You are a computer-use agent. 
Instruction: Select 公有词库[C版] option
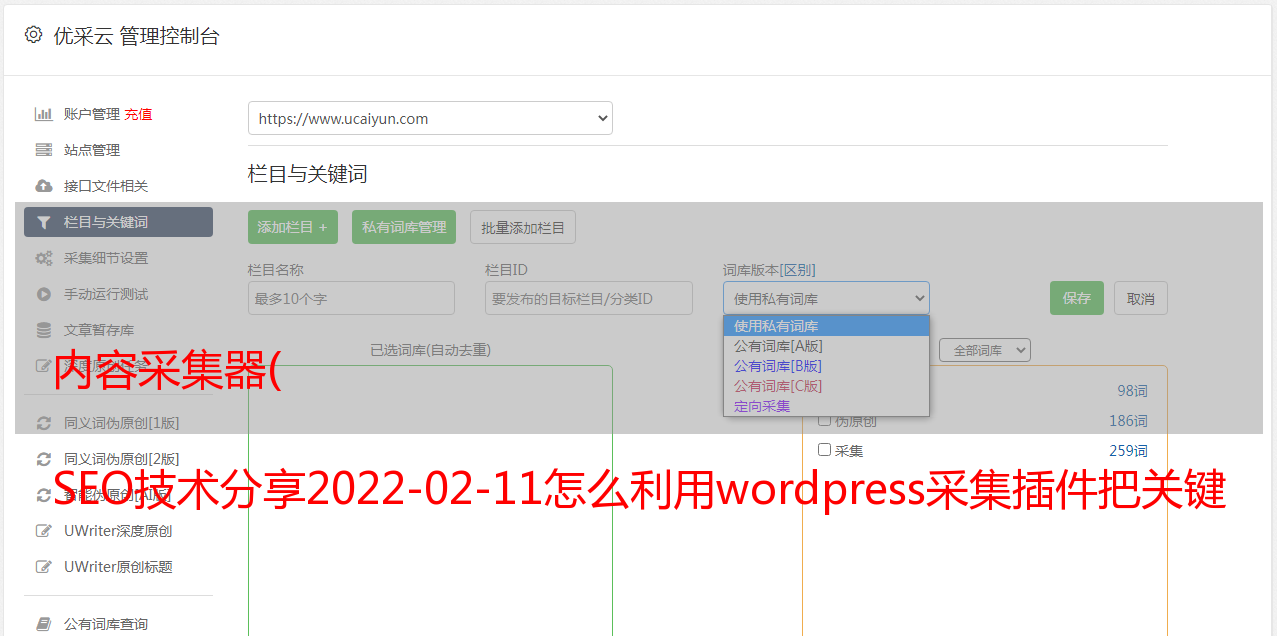tap(826, 386)
